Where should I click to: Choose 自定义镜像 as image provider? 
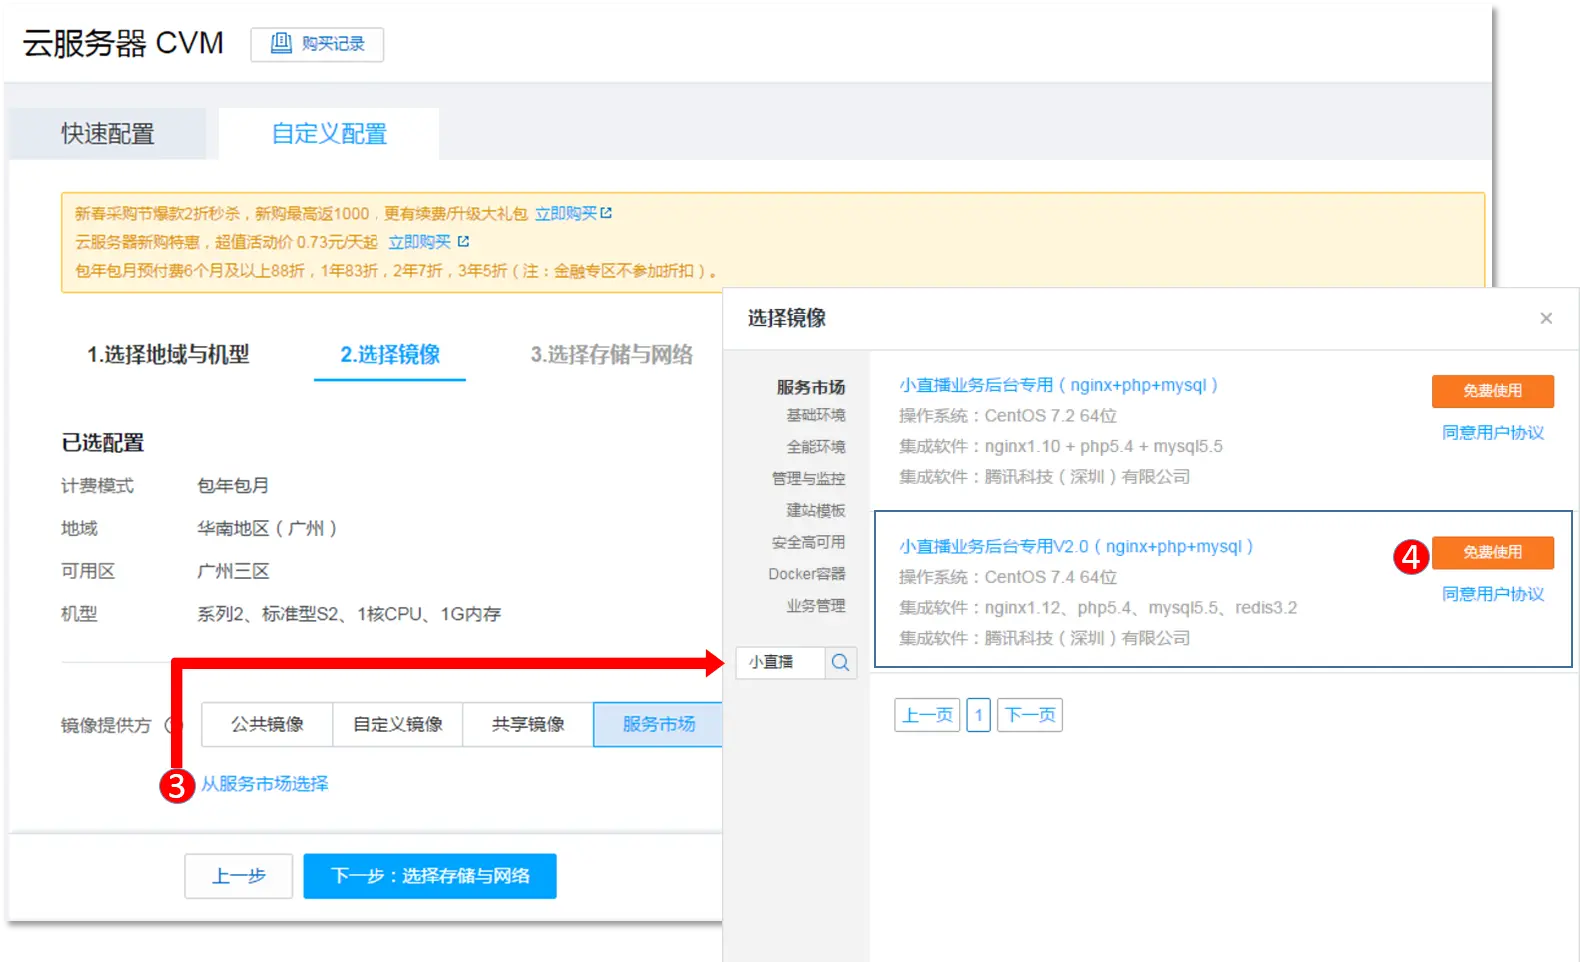pyautogui.click(x=398, y=724)
